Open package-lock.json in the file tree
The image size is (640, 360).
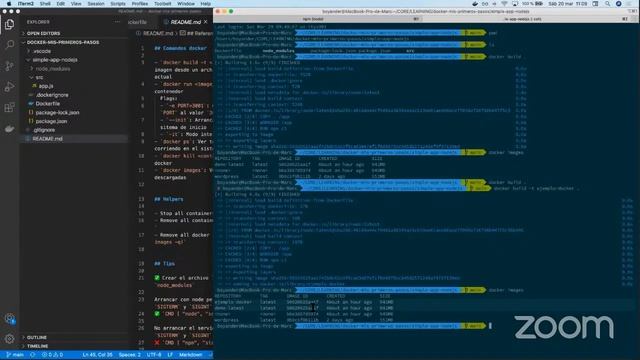point(57,113)
